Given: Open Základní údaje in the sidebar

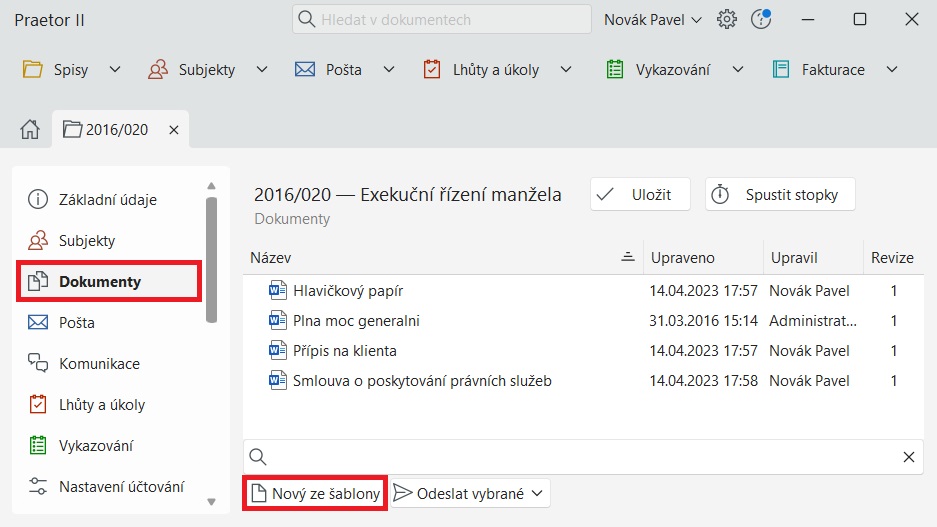Looking at the screenshot, I should point(107,199).
